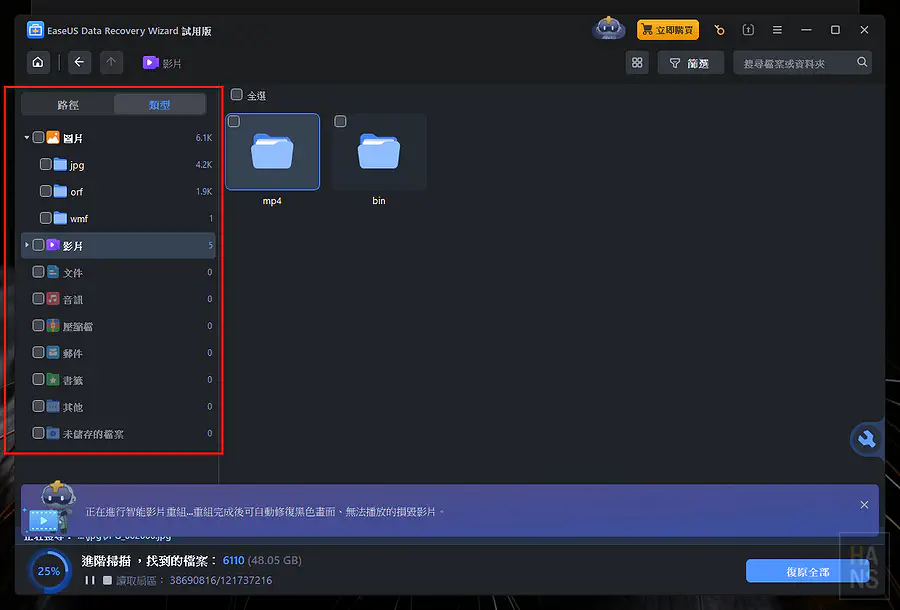900x610 pixels.
Task: Check the 全選 select-all checkbox
Action: coord(237,95)
